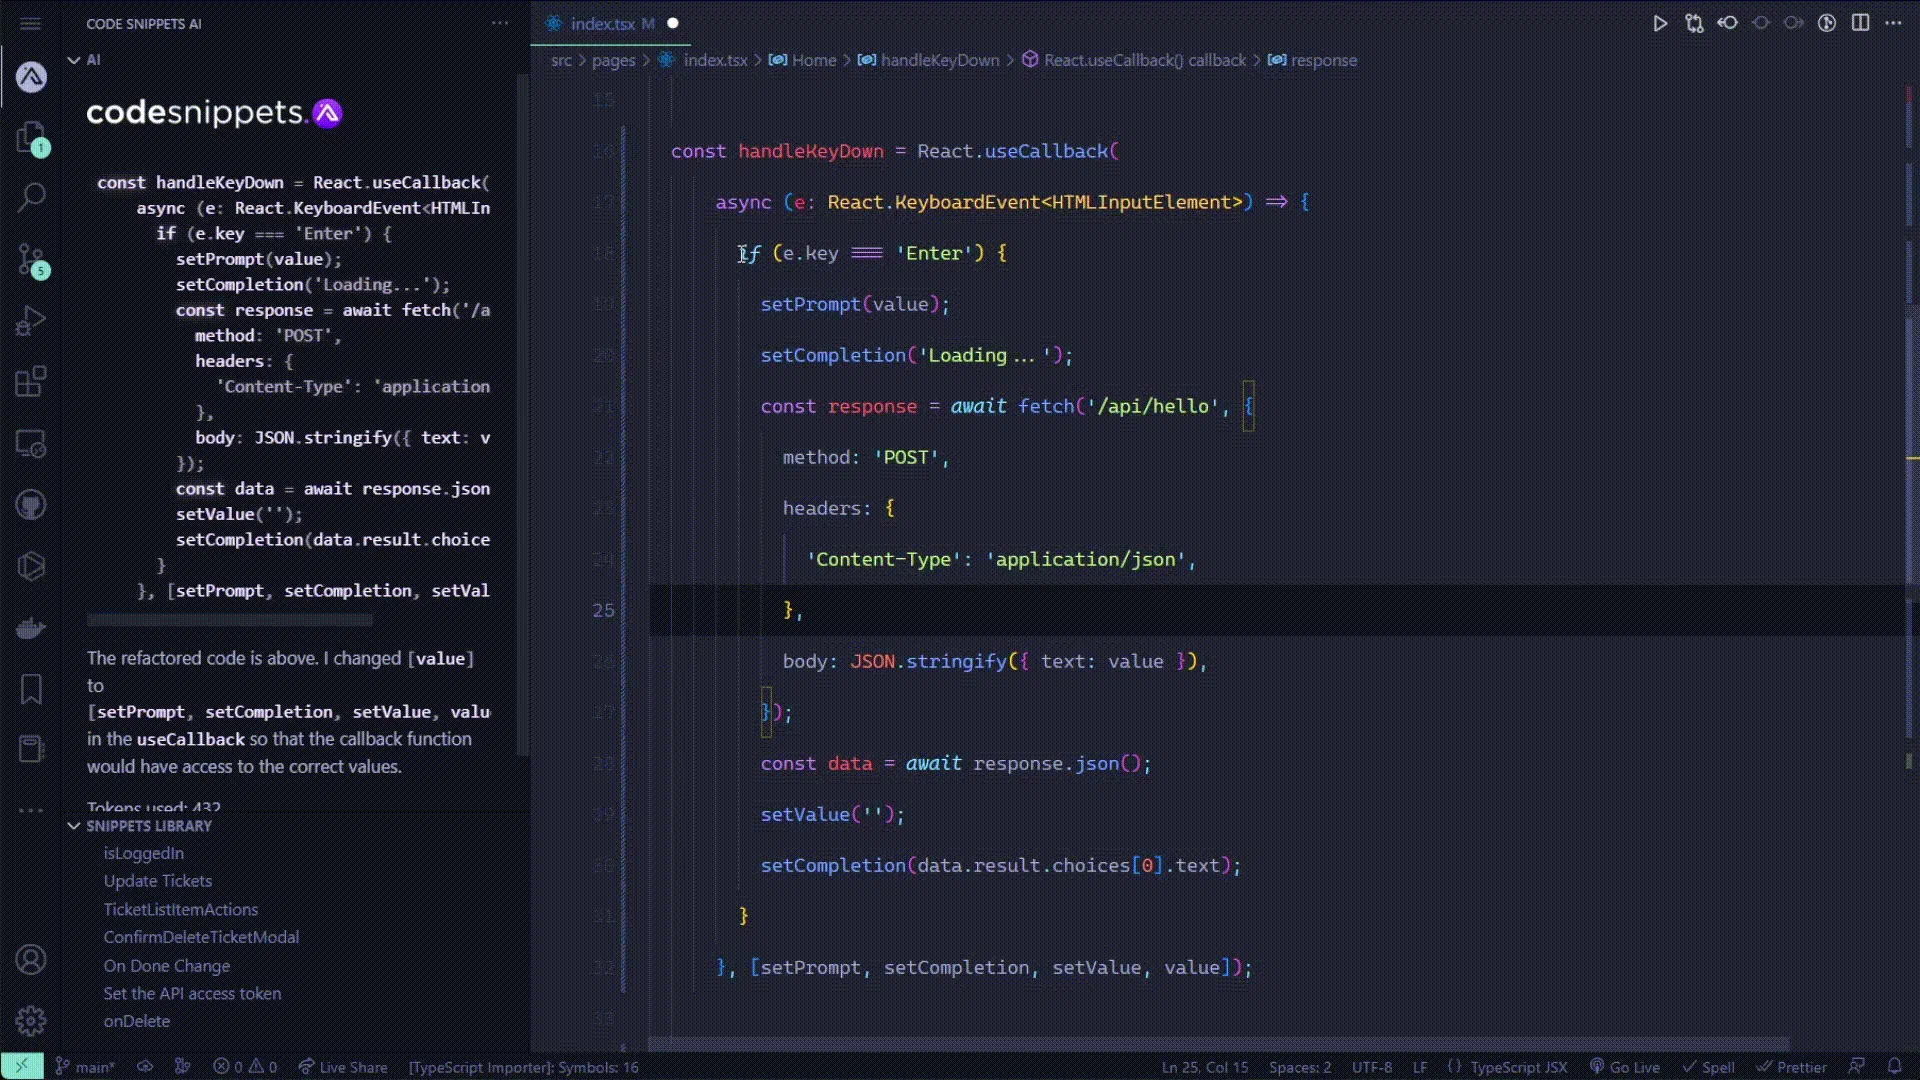The width and height of the screenshot is (1920, 1080).
Task: Open the ConfirmDeleteTicketModal snippet
Action: [x=201, y=937]
